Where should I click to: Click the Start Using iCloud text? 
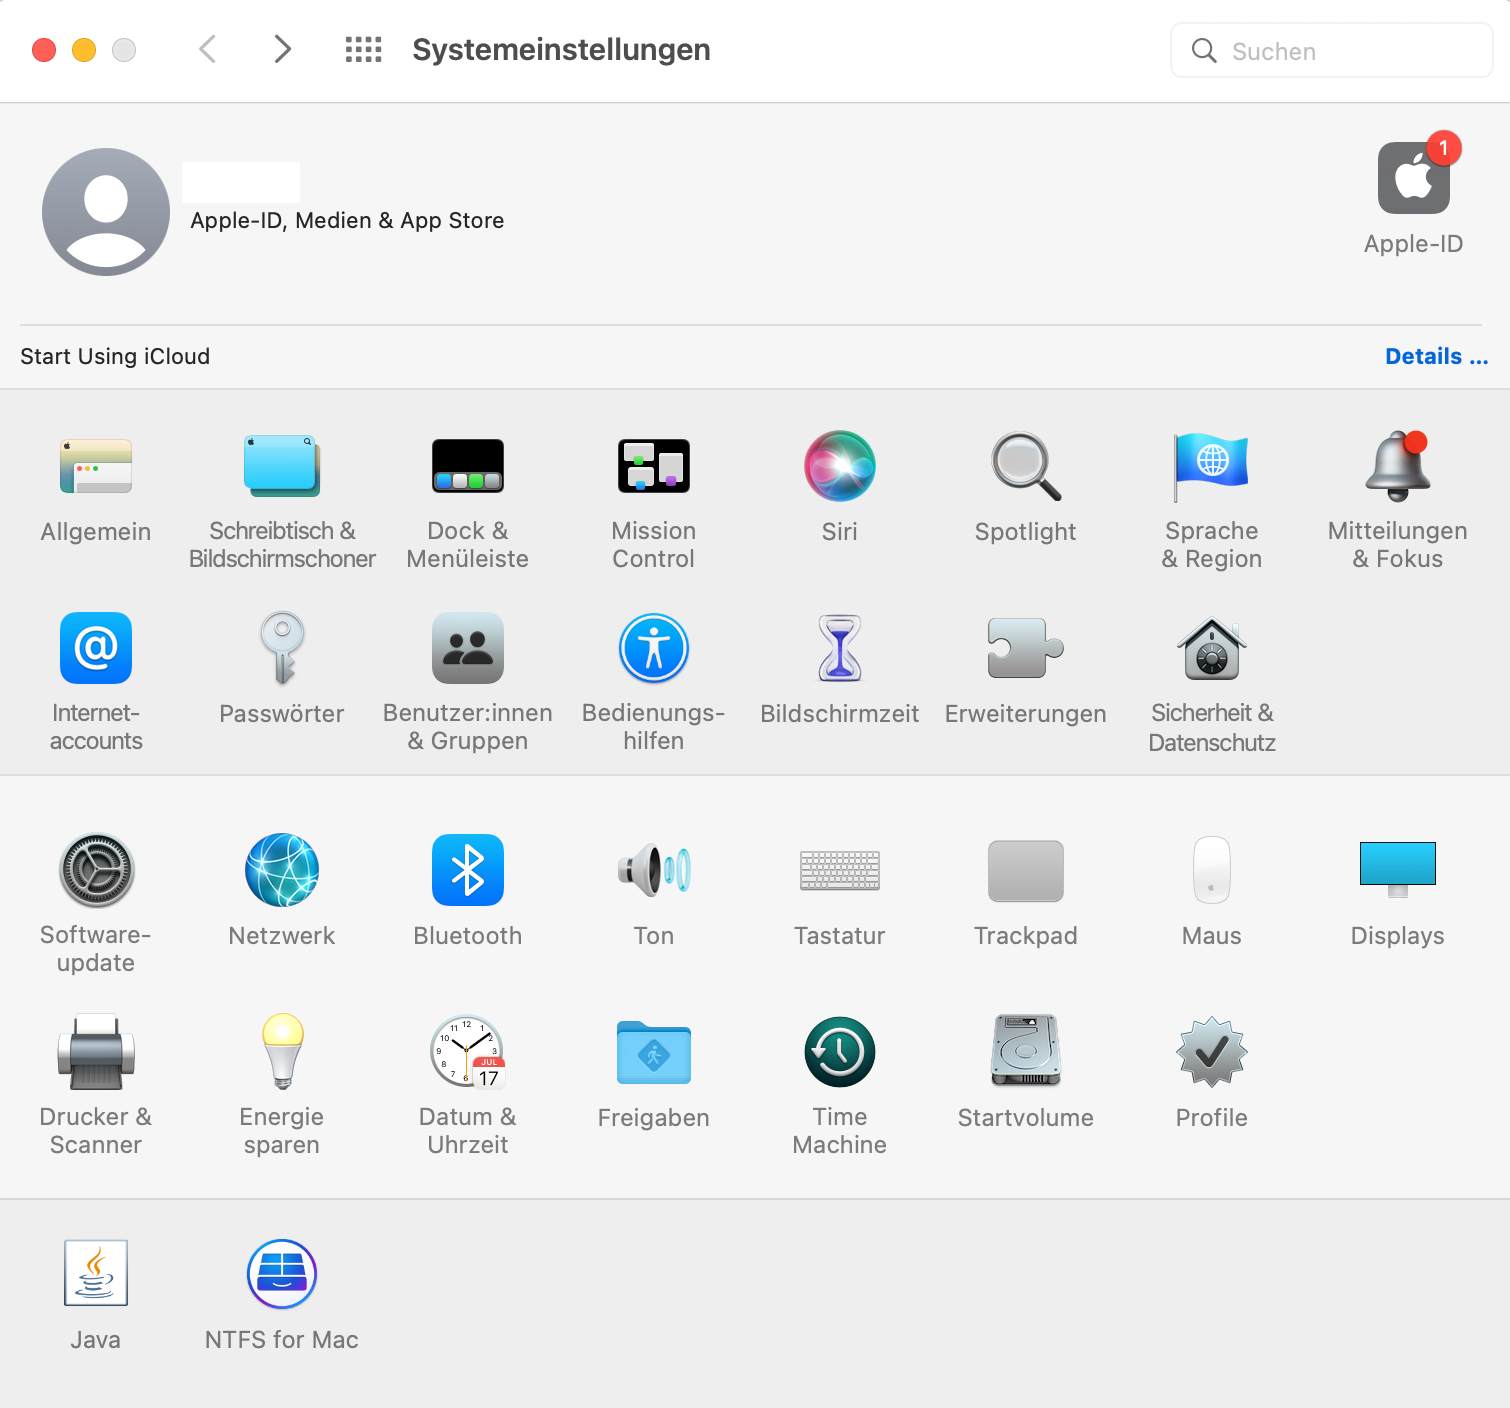(x=115, y=357)
